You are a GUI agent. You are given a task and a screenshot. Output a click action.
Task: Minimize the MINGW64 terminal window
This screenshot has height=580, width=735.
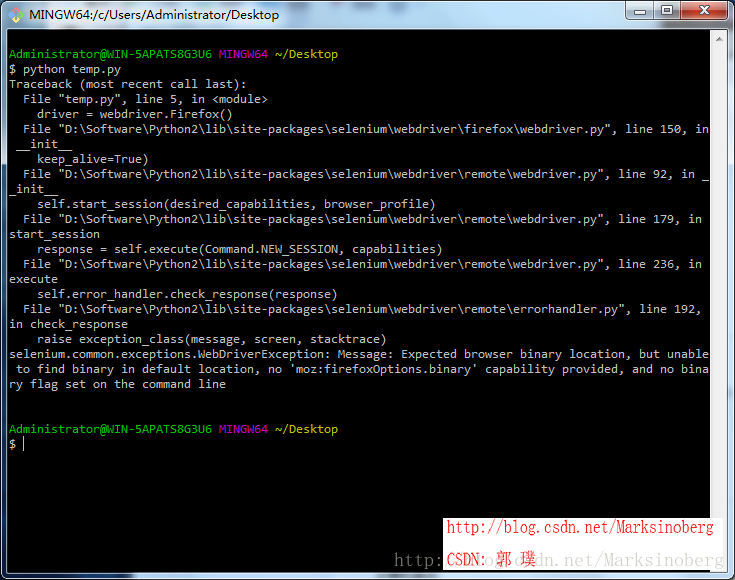[x=640, y=11]
